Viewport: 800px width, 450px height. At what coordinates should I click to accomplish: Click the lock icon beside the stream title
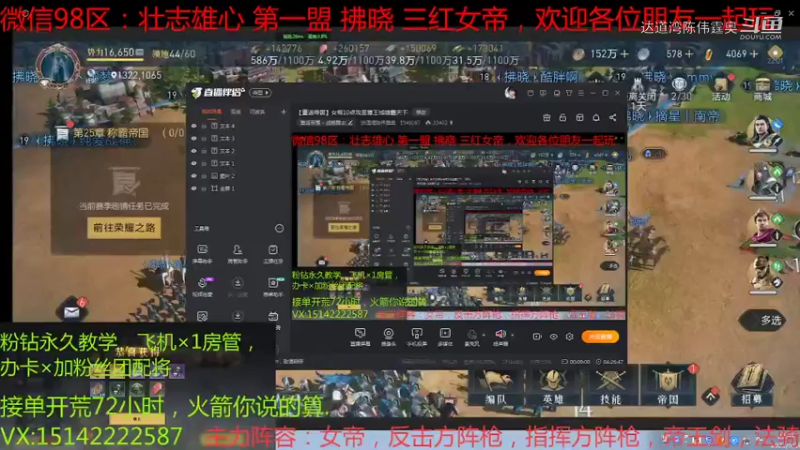tap(563, 118)
